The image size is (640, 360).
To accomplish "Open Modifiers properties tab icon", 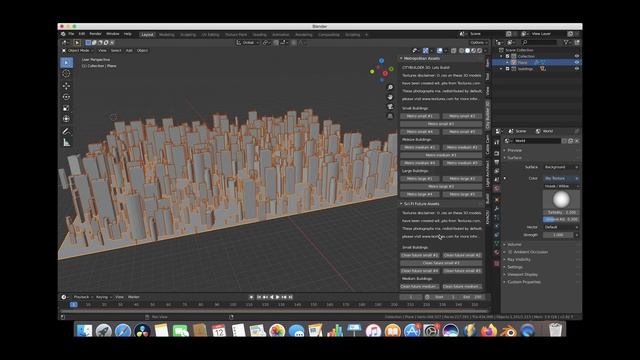I will tap(497, 209).
